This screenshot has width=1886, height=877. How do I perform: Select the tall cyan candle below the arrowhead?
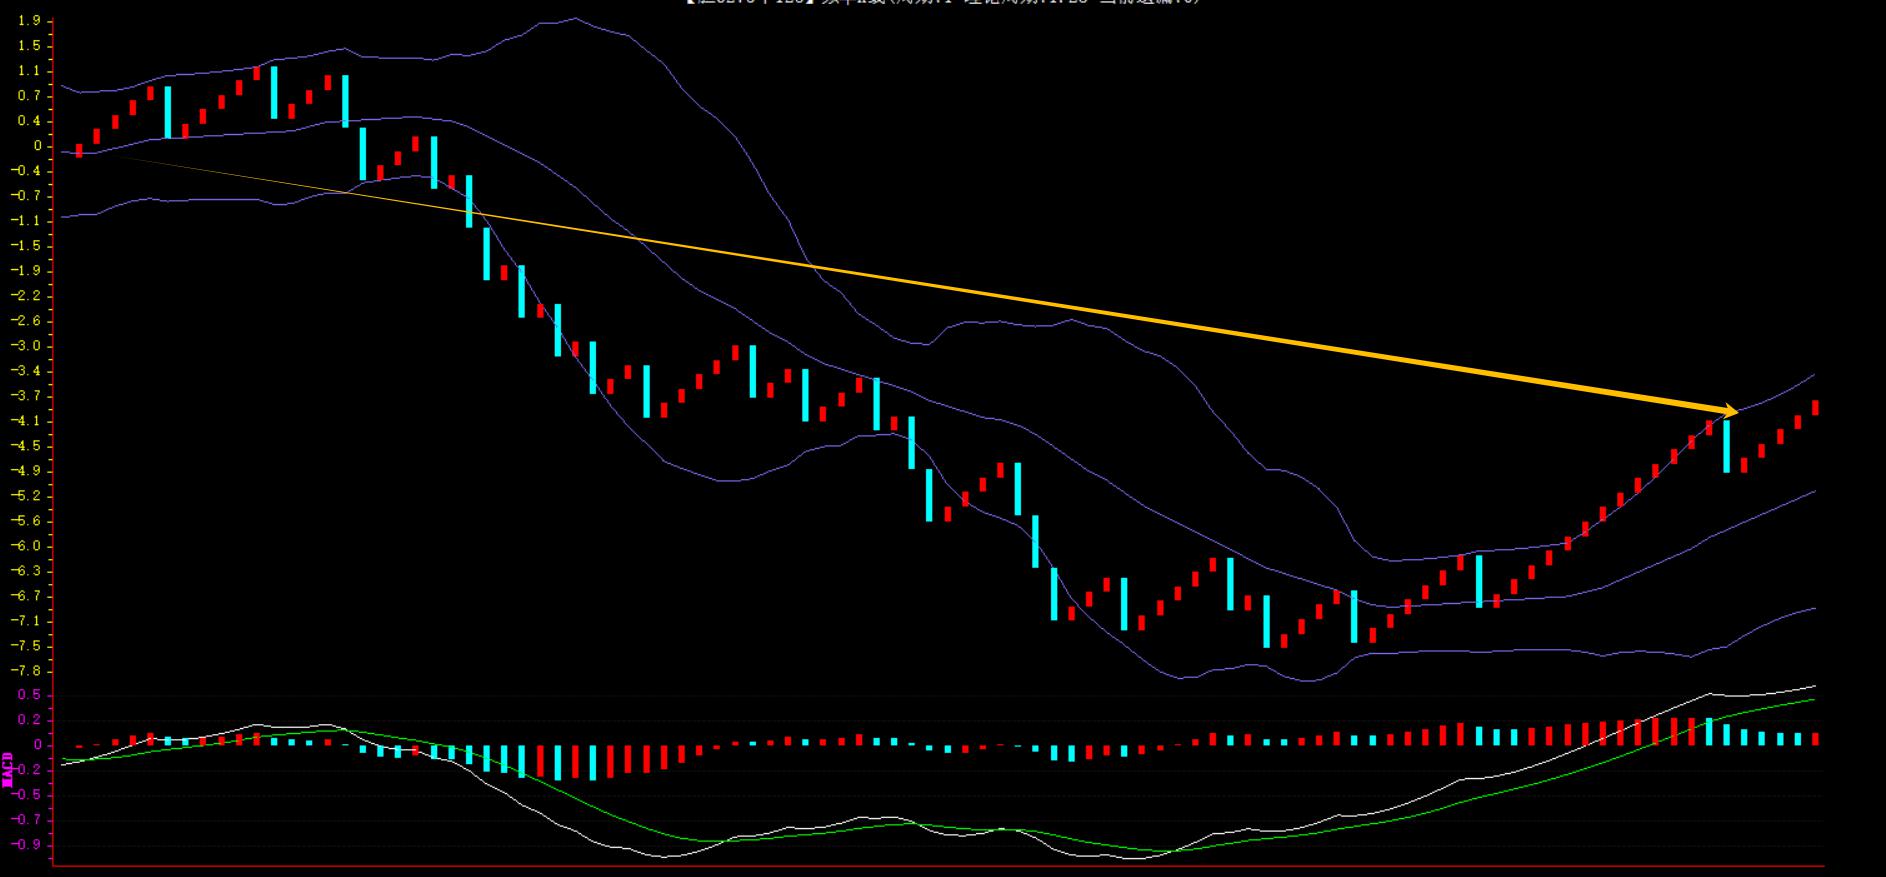(x=1726, y=446)
